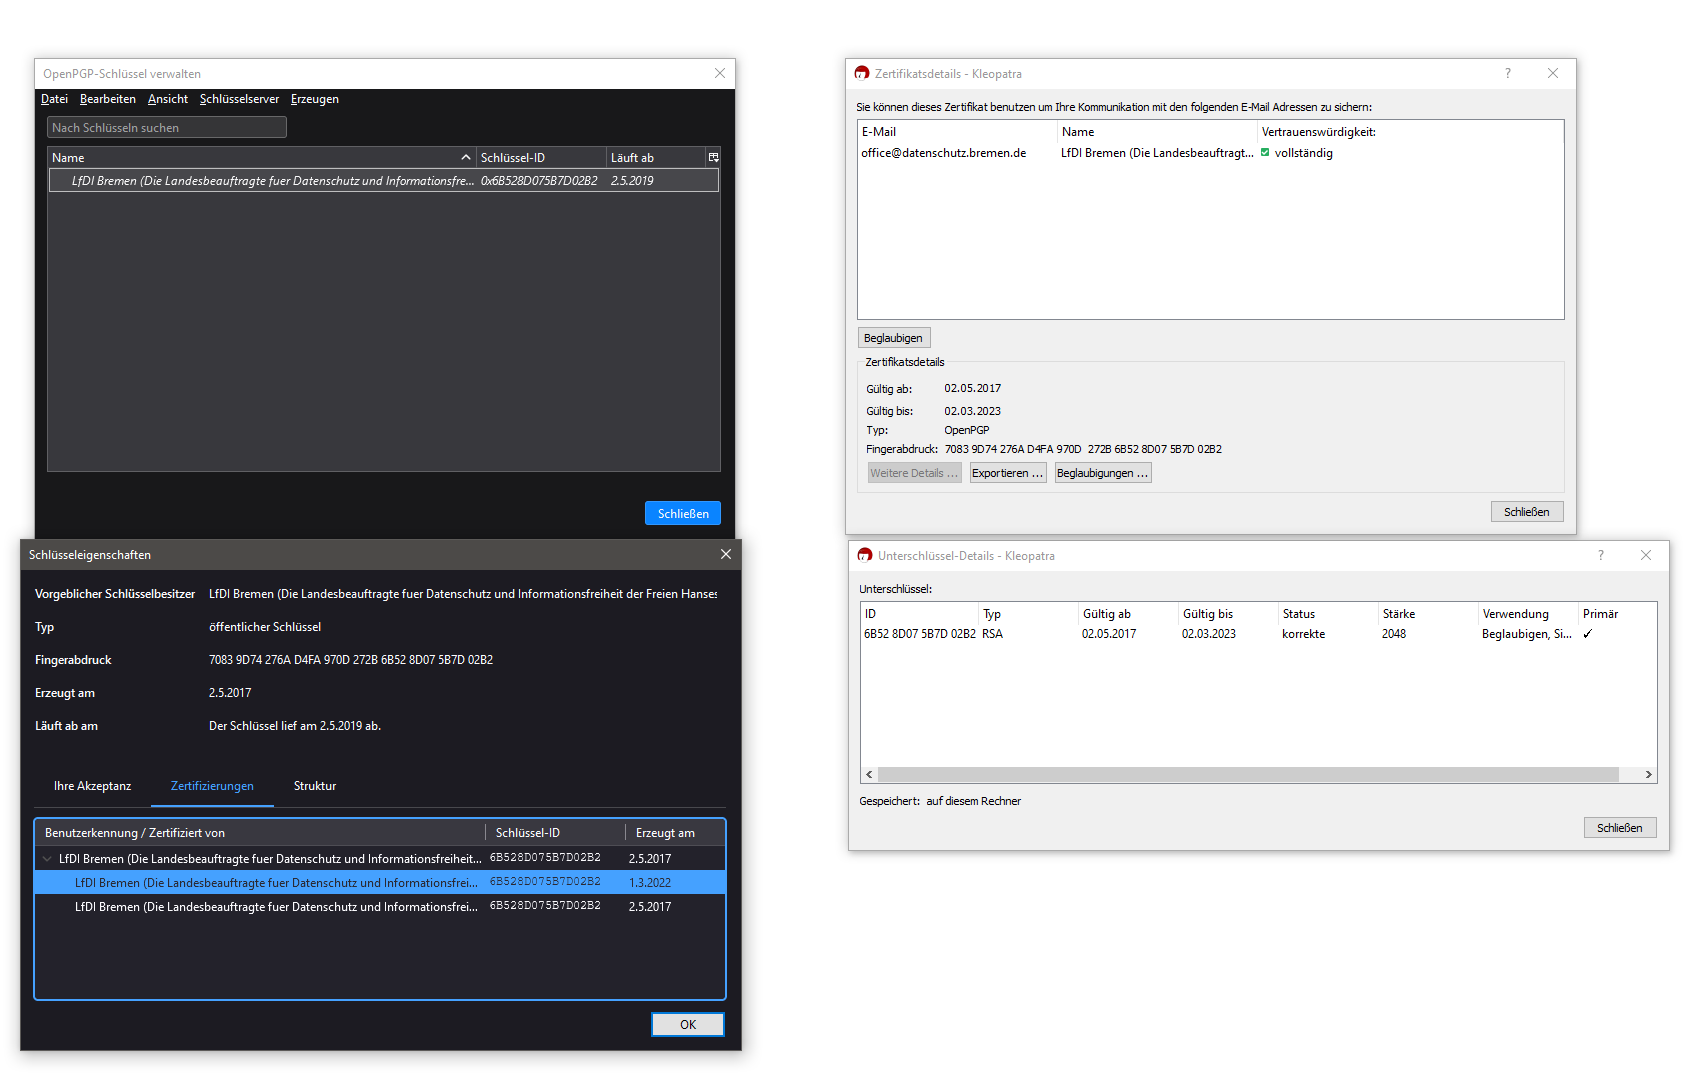Click the Beglaubigen button

coord(894,338)
